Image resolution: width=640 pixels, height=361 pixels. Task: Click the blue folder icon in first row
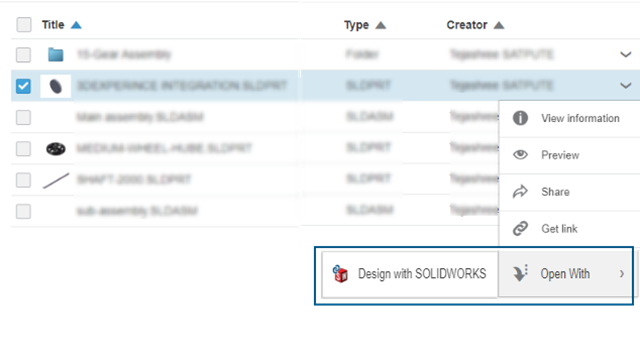pos(56,54)
